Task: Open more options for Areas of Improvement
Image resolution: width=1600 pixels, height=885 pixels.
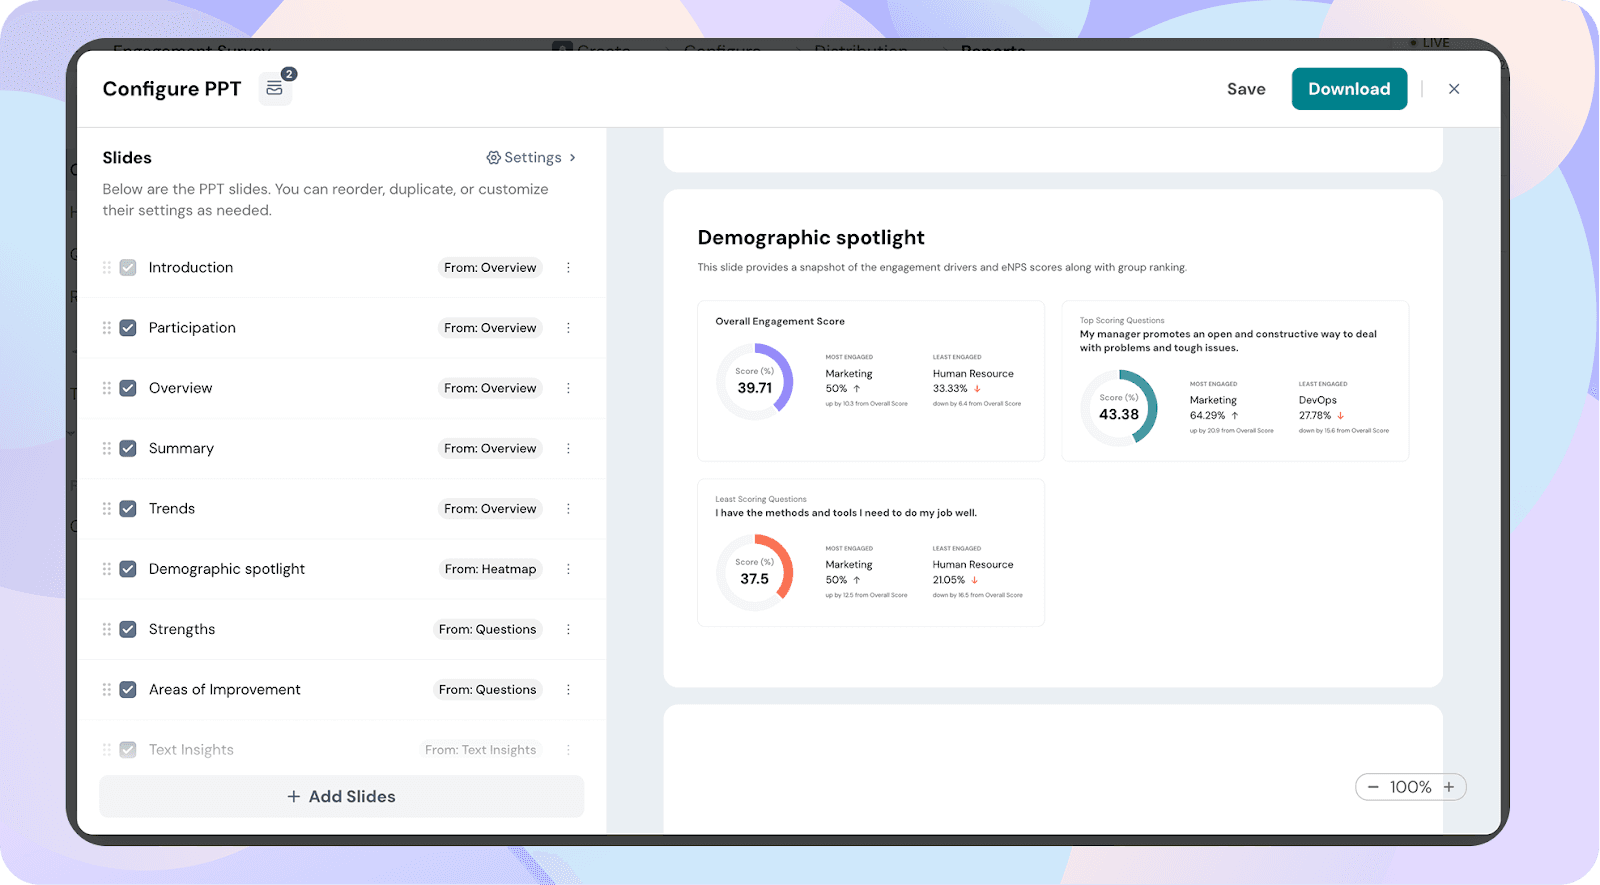Action: click(568, 690)
